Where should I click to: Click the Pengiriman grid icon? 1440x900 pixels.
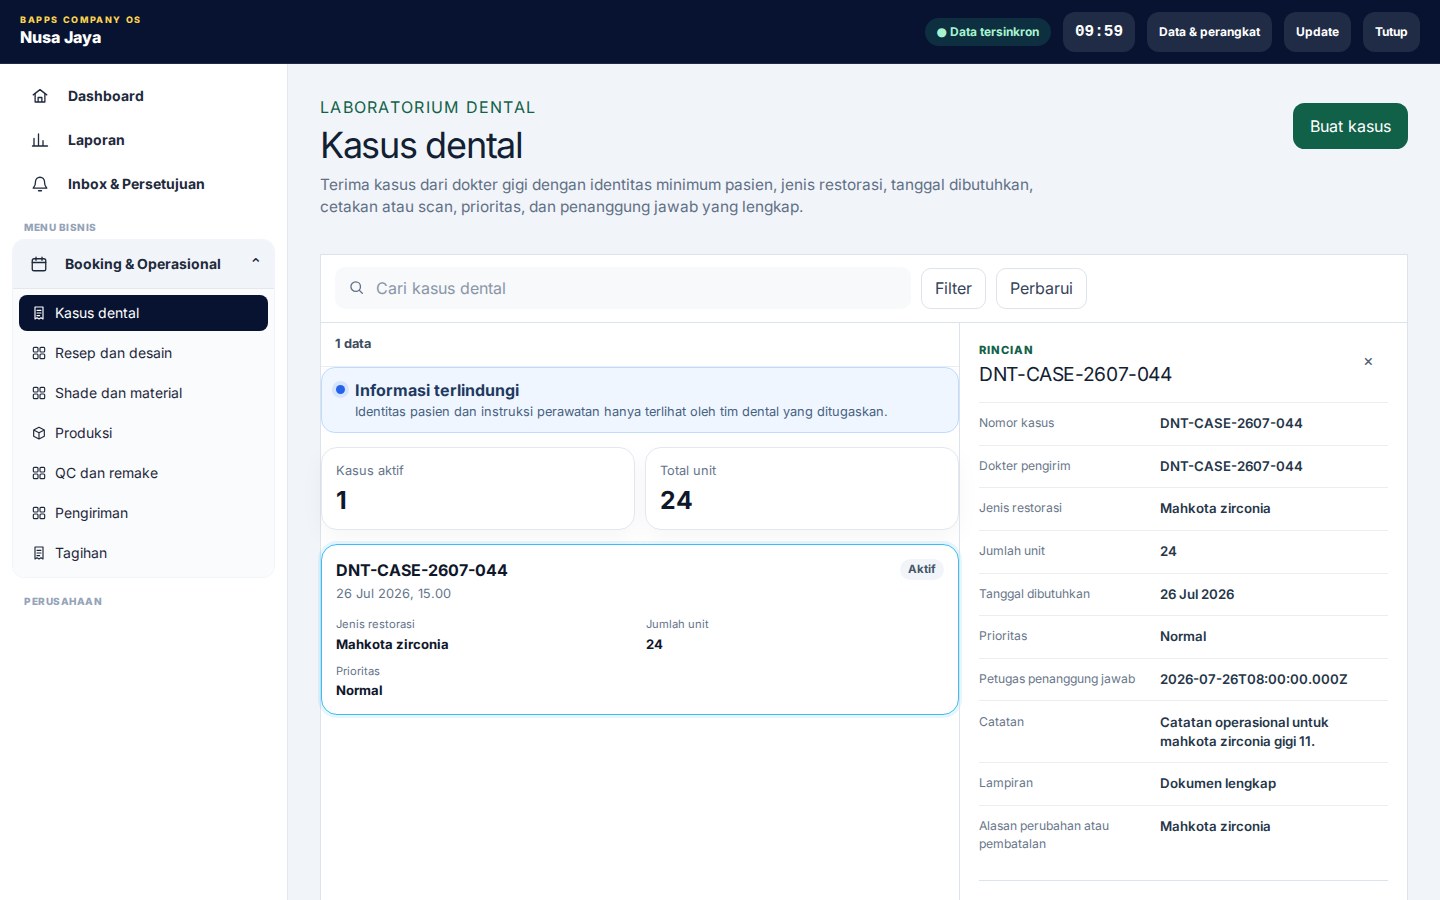39,513
